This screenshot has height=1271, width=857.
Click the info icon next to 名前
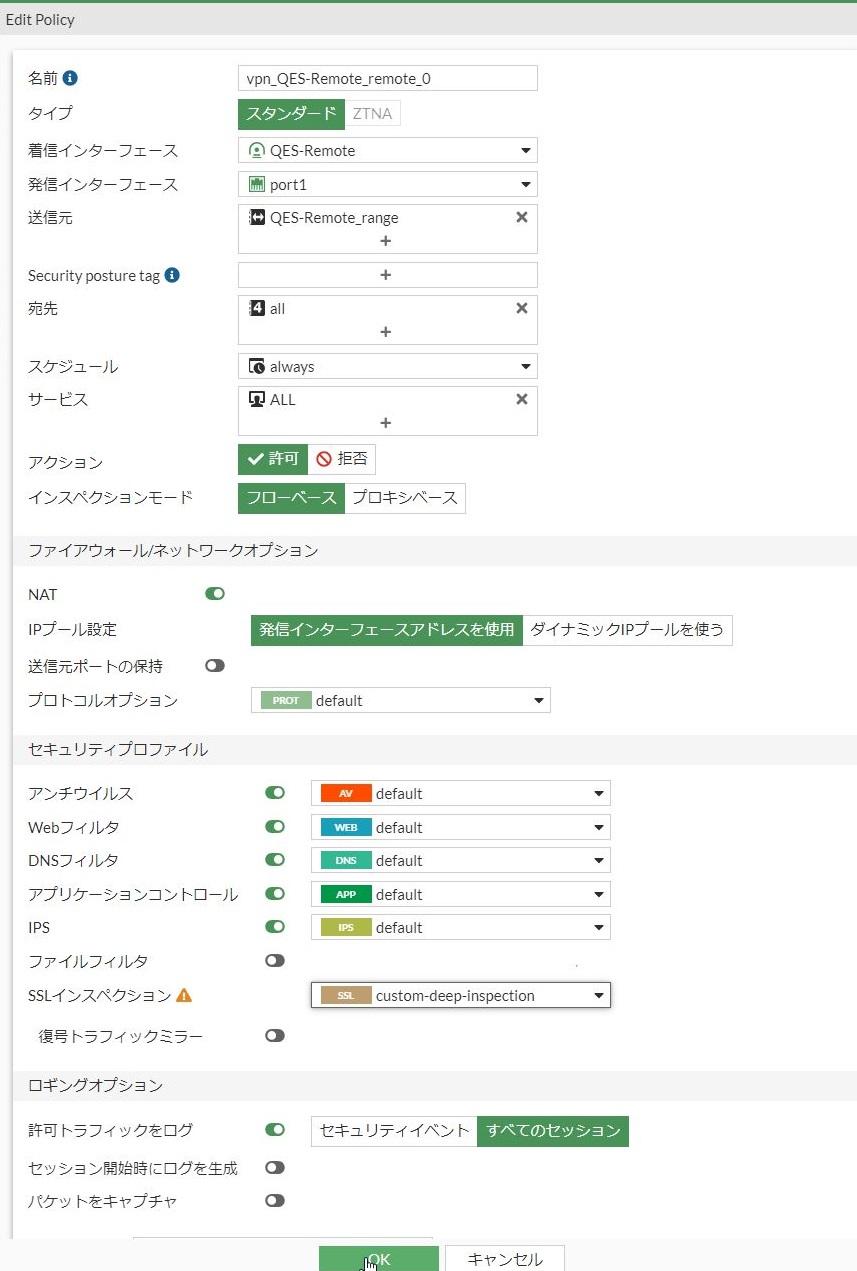tap(71, 78)
